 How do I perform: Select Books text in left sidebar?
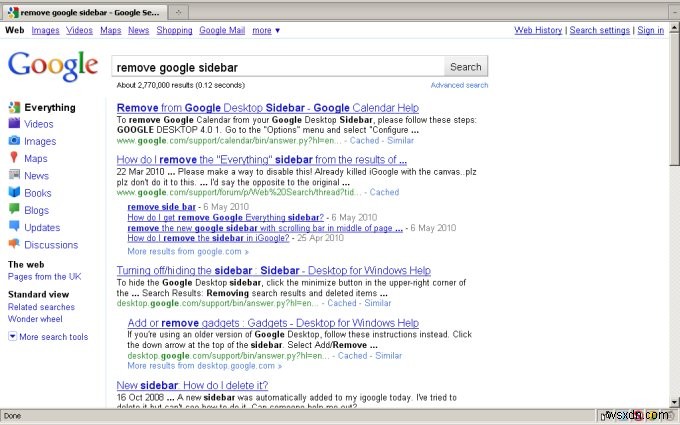tap(38, 193)
